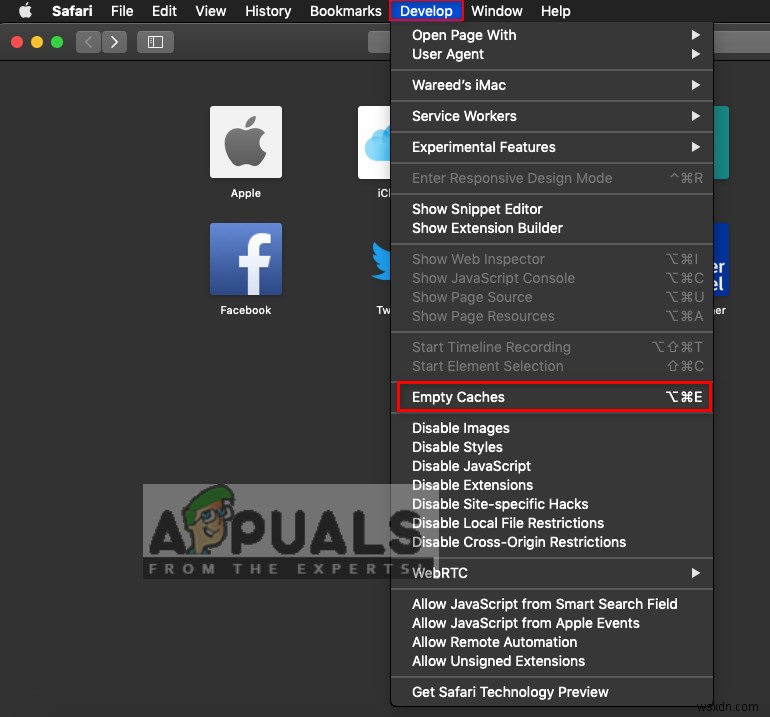Toggle Disable Local File Restrictions
The width and height of the screenshot is (770, 717).
(x=552, y=523)
